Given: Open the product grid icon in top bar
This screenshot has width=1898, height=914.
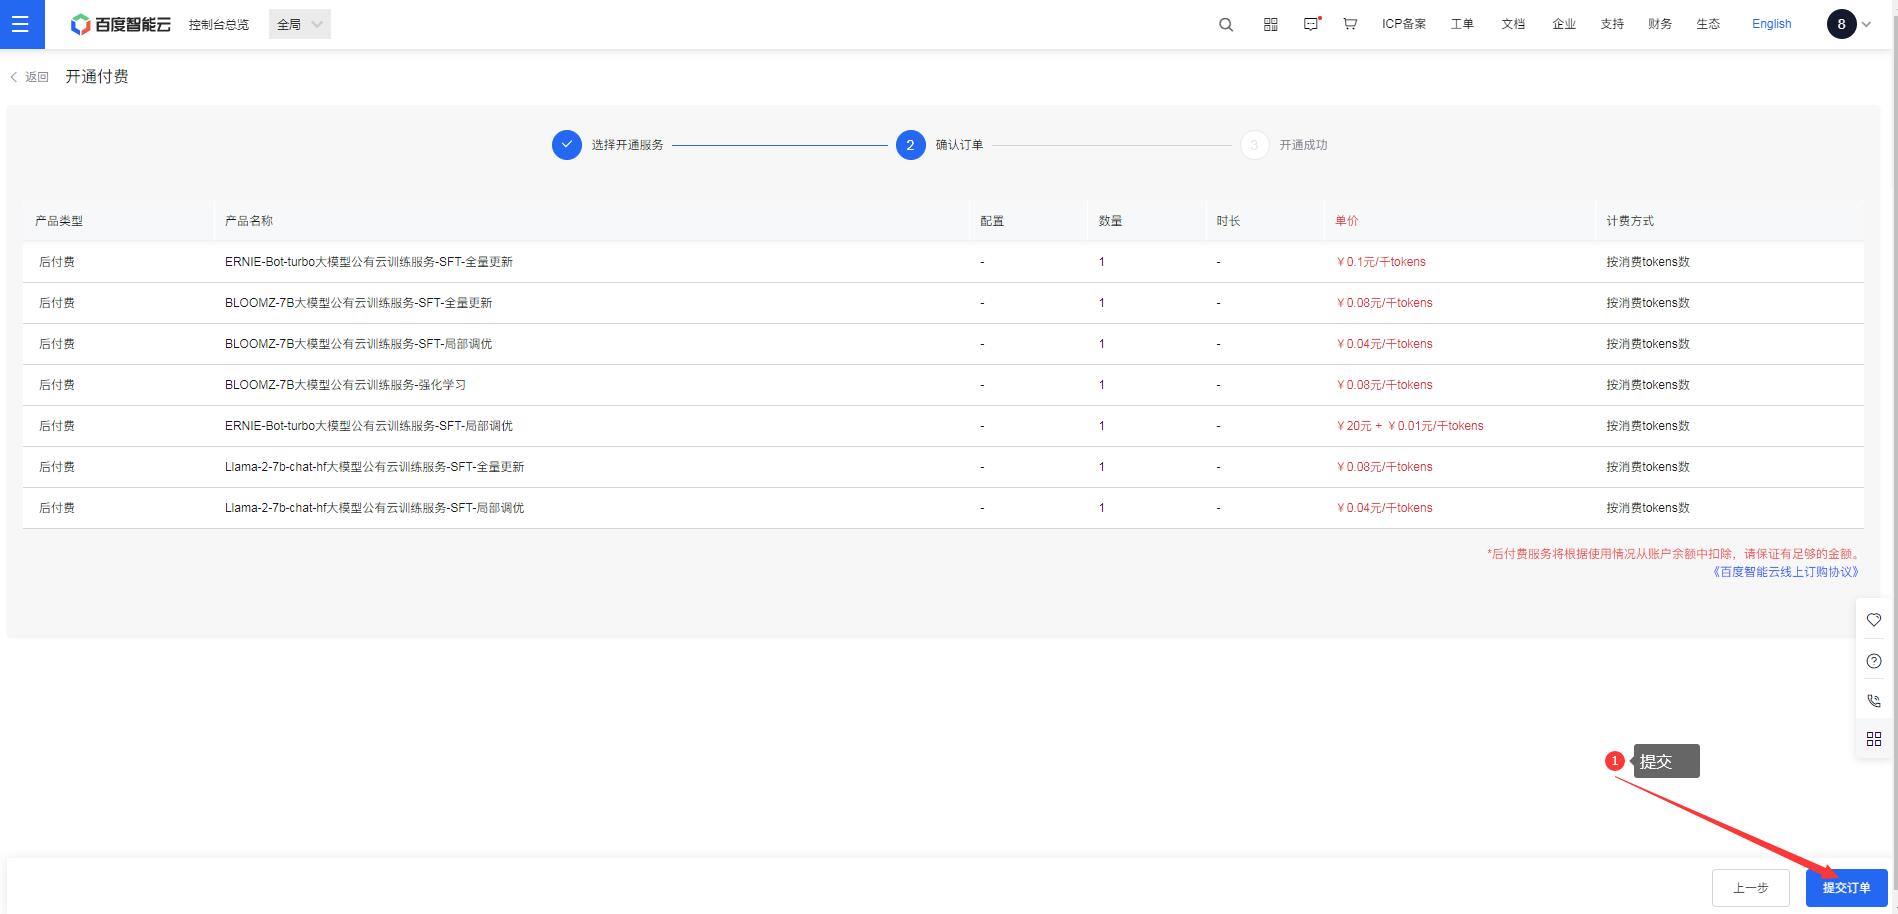Looking at the screenshot, I should (x=1271, y=24).
